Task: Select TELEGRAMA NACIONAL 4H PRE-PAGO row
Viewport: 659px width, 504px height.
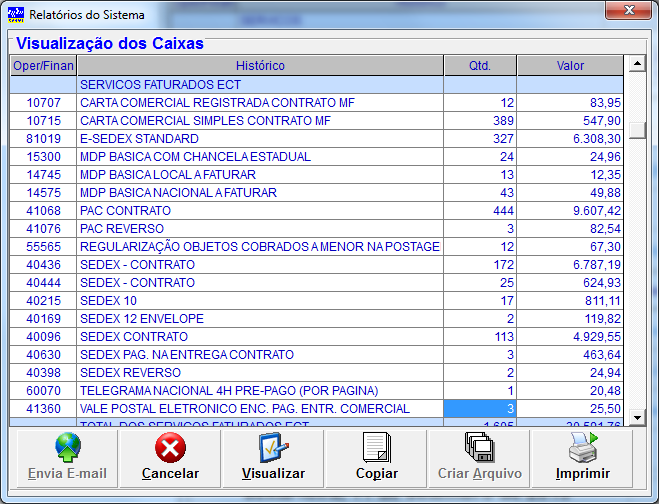Action: [x=316, y=391]
